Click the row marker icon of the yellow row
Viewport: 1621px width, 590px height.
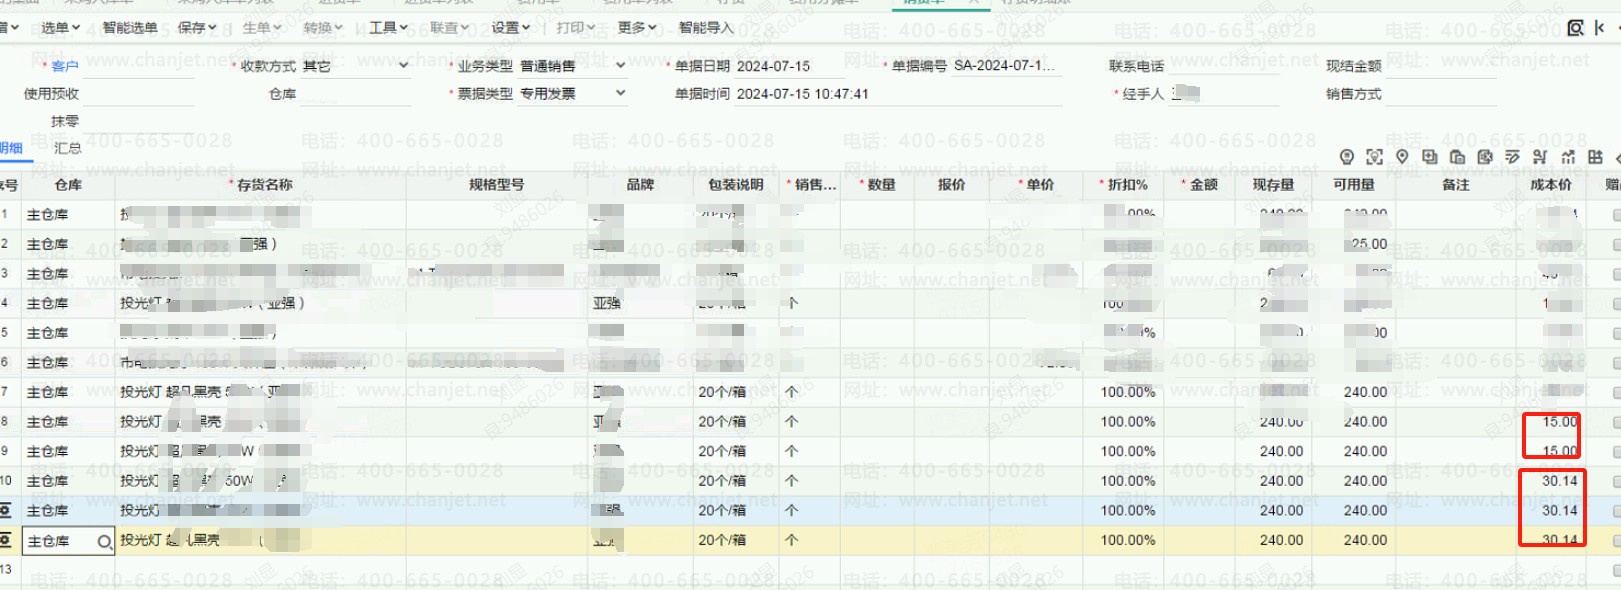[6, 541]
